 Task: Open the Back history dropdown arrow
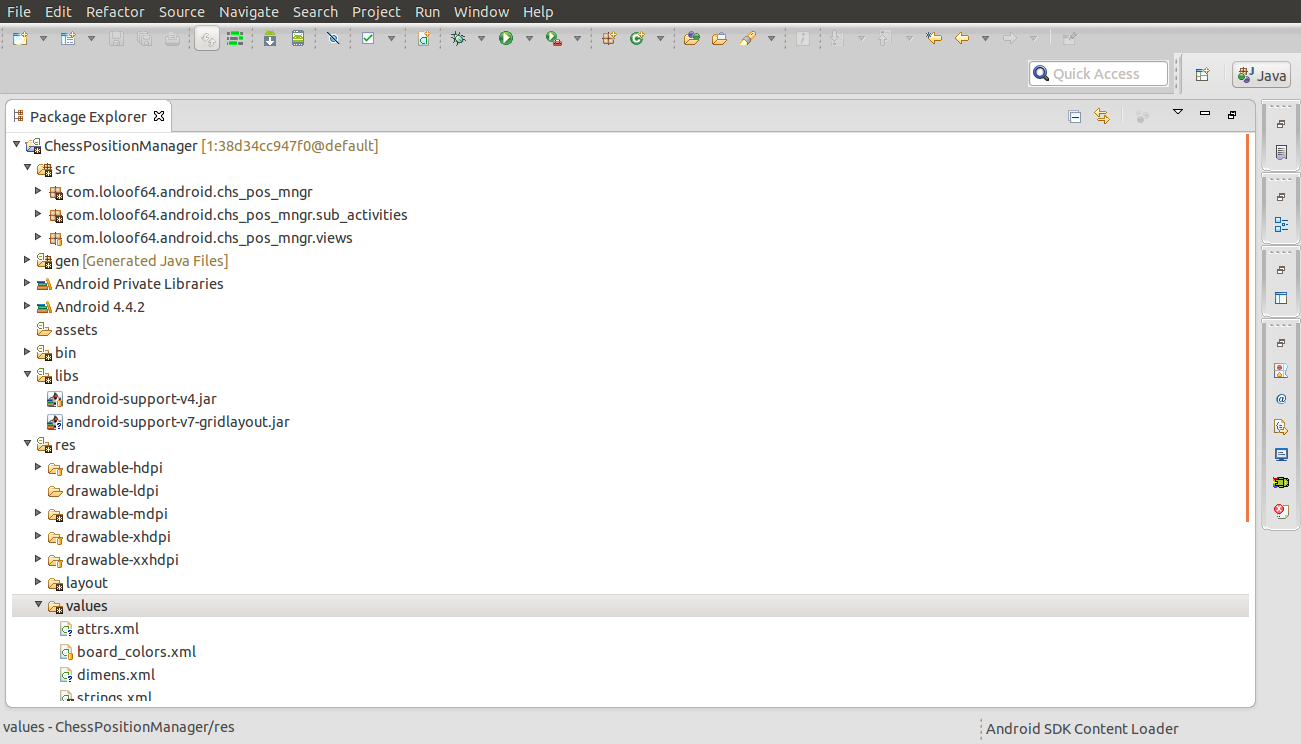click(985, 39)
